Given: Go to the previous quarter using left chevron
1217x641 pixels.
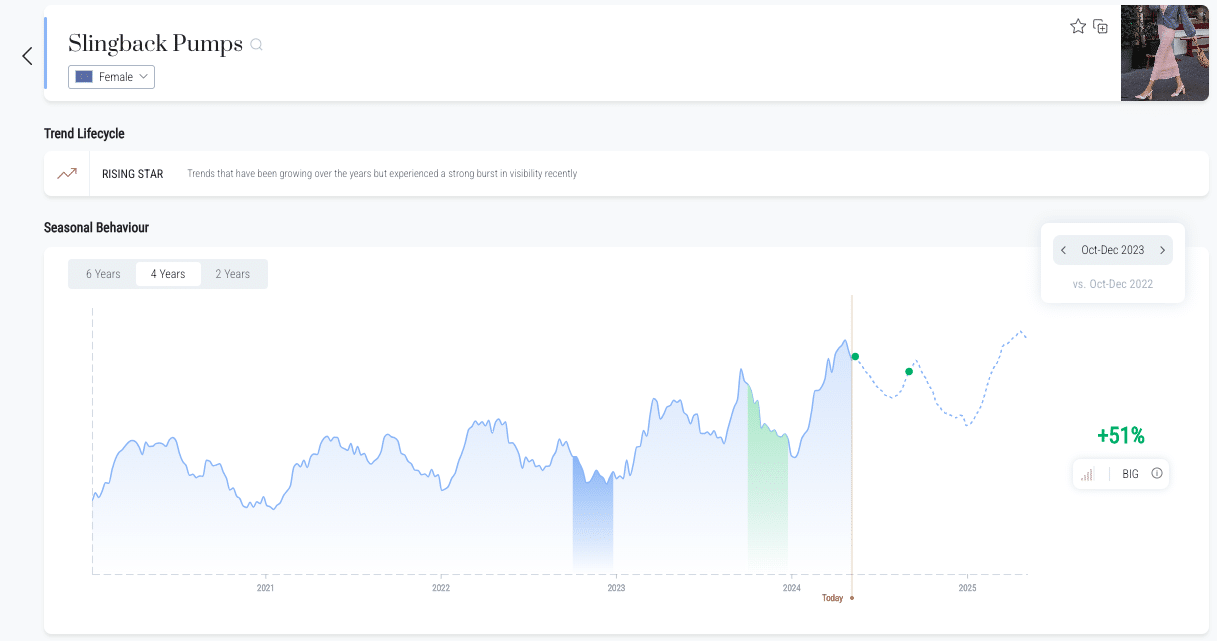Looking at the screenshot, I should point(1063,251).
